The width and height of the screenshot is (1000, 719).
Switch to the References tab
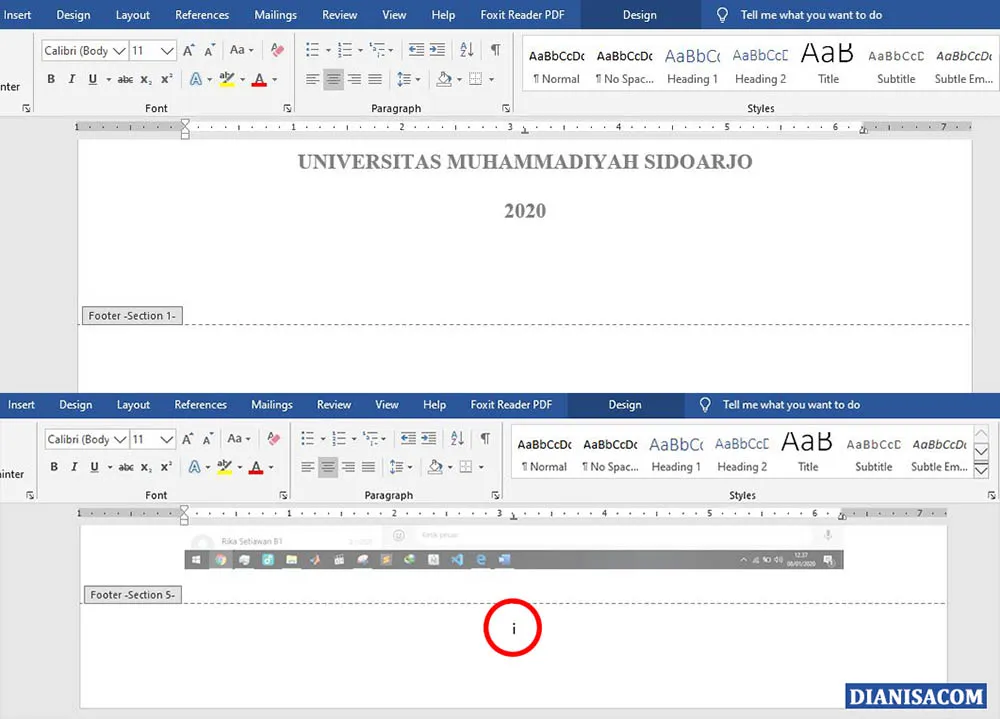(x=202, y=14)
